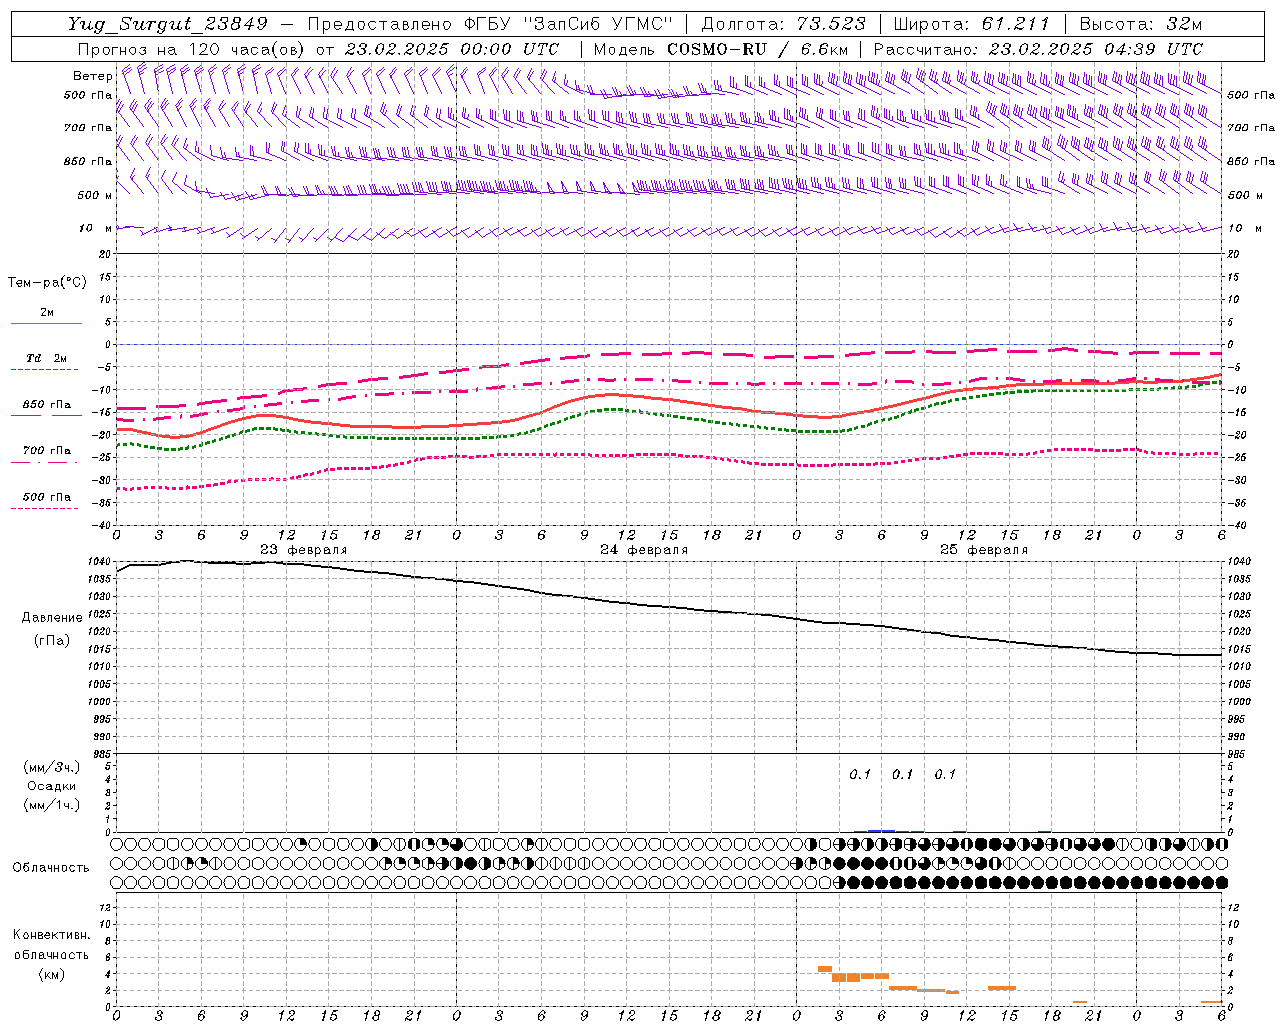Click the '25 февраля' date label
The height and width of the screenshot is (1024, 1280).
(x=984, y=550)
